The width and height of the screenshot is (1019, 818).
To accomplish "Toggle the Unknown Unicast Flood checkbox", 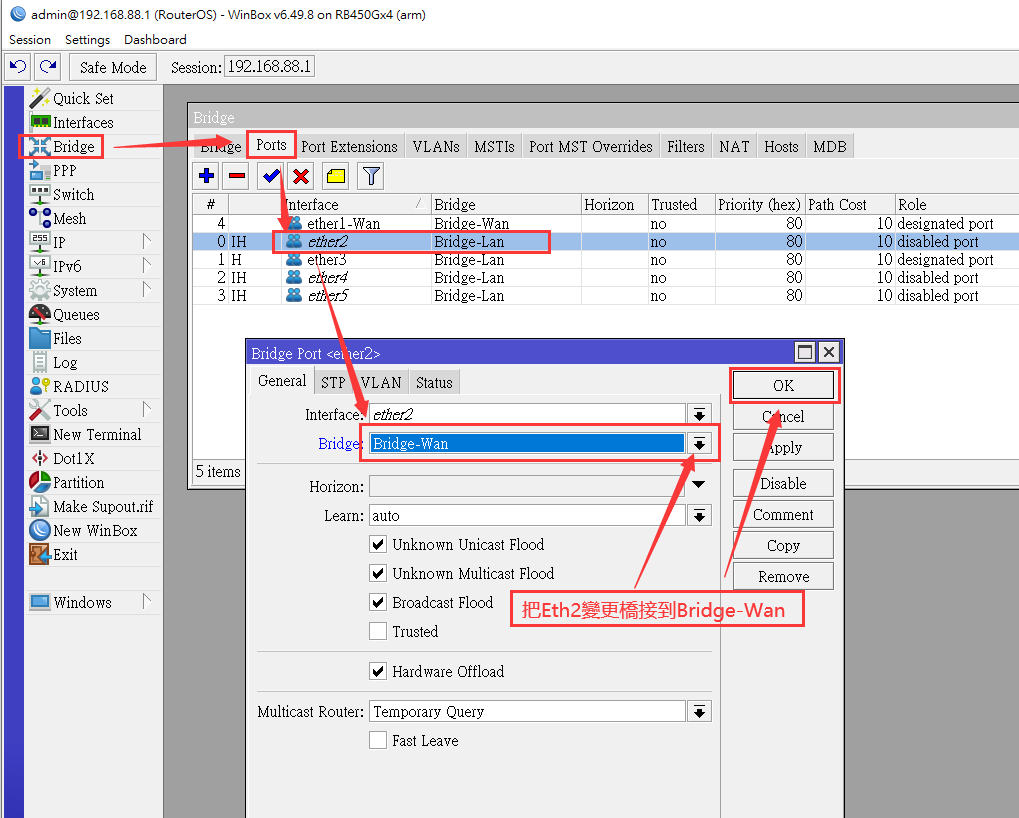I will coord(378,544).
